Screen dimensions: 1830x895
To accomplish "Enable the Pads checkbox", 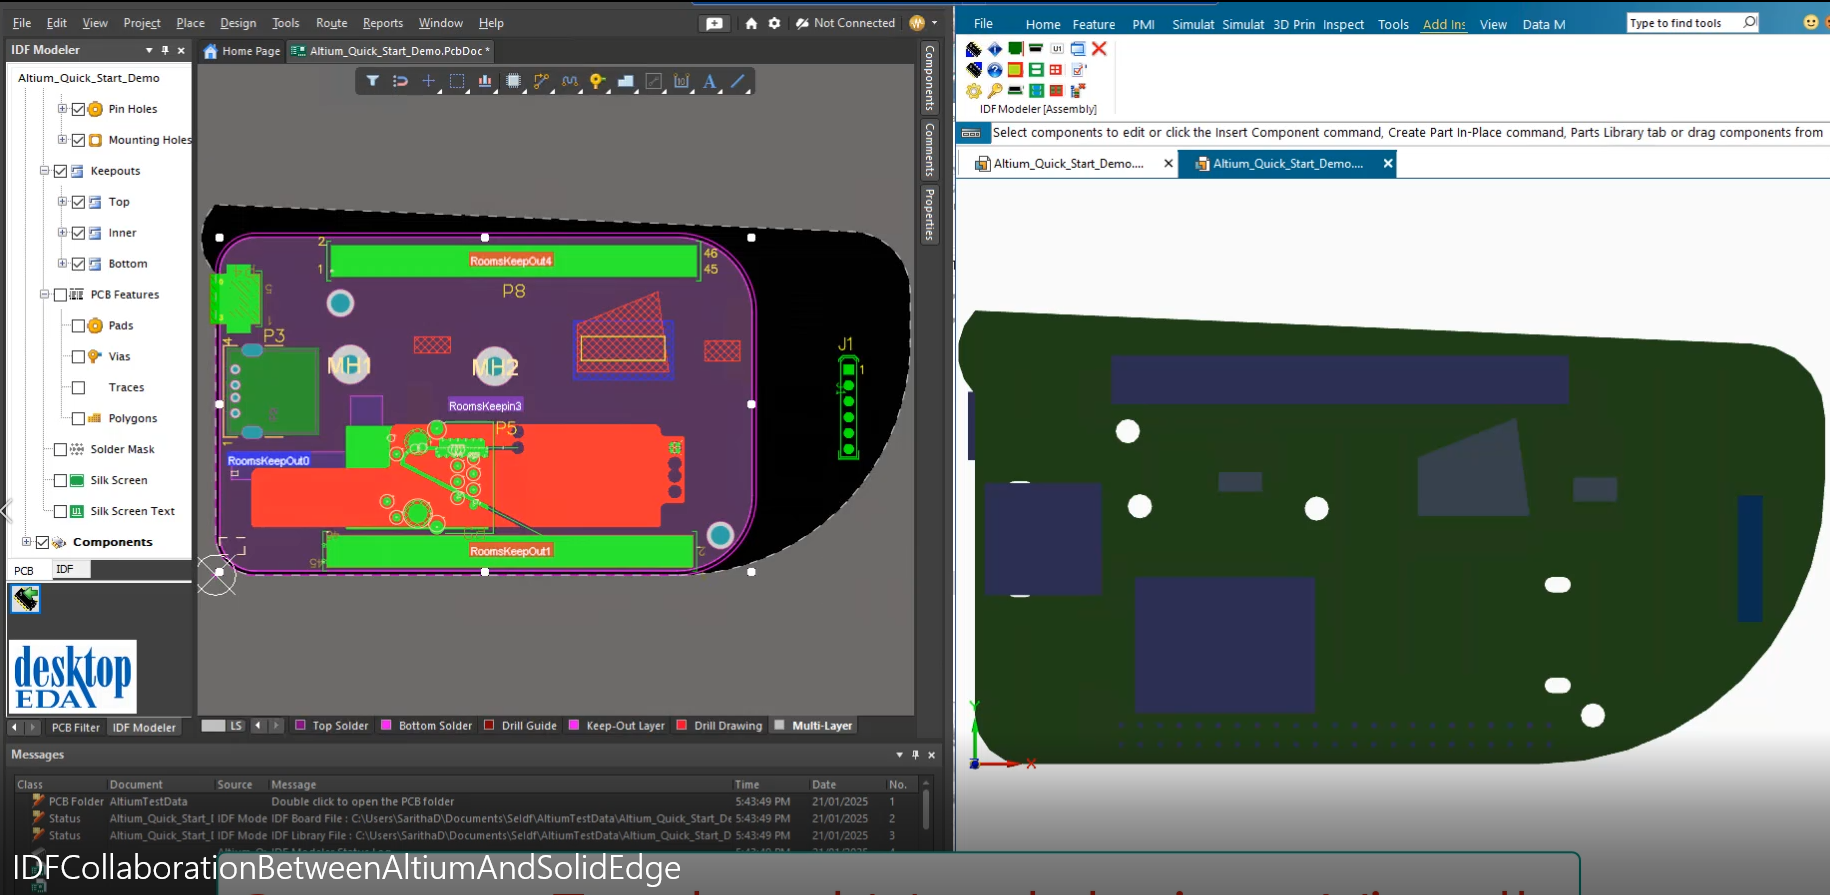I will tap(78, 326).
